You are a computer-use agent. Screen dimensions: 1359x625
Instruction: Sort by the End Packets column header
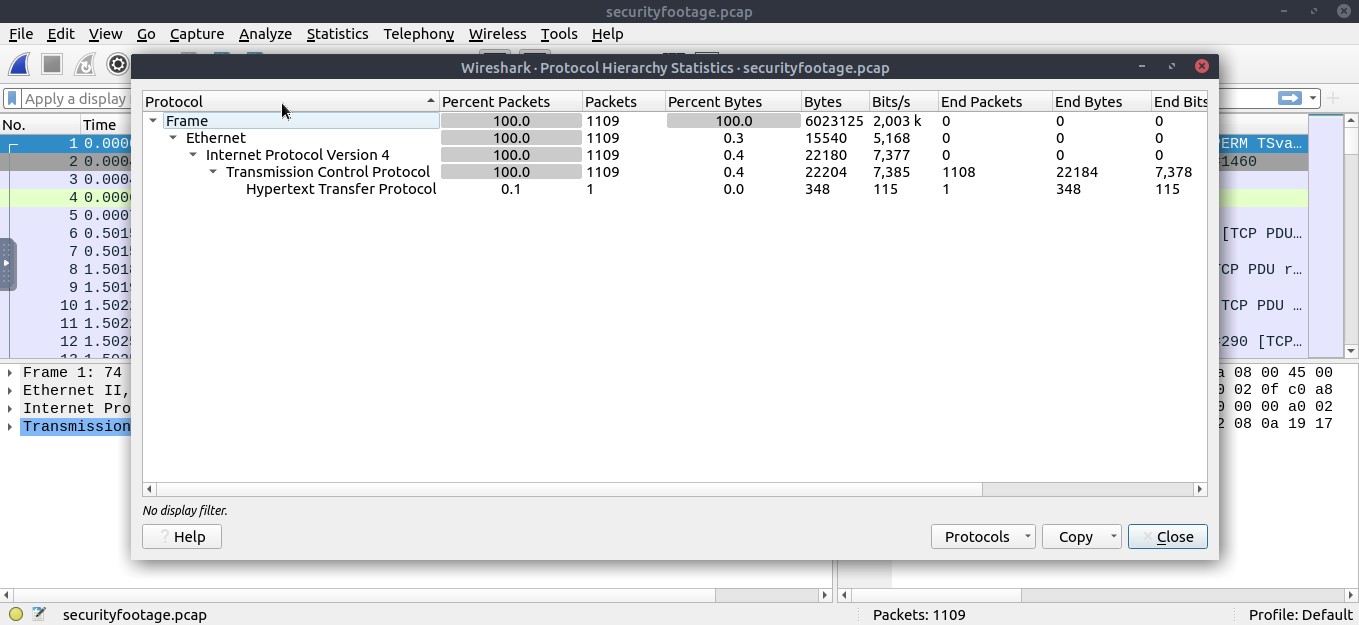click(995, 102)
